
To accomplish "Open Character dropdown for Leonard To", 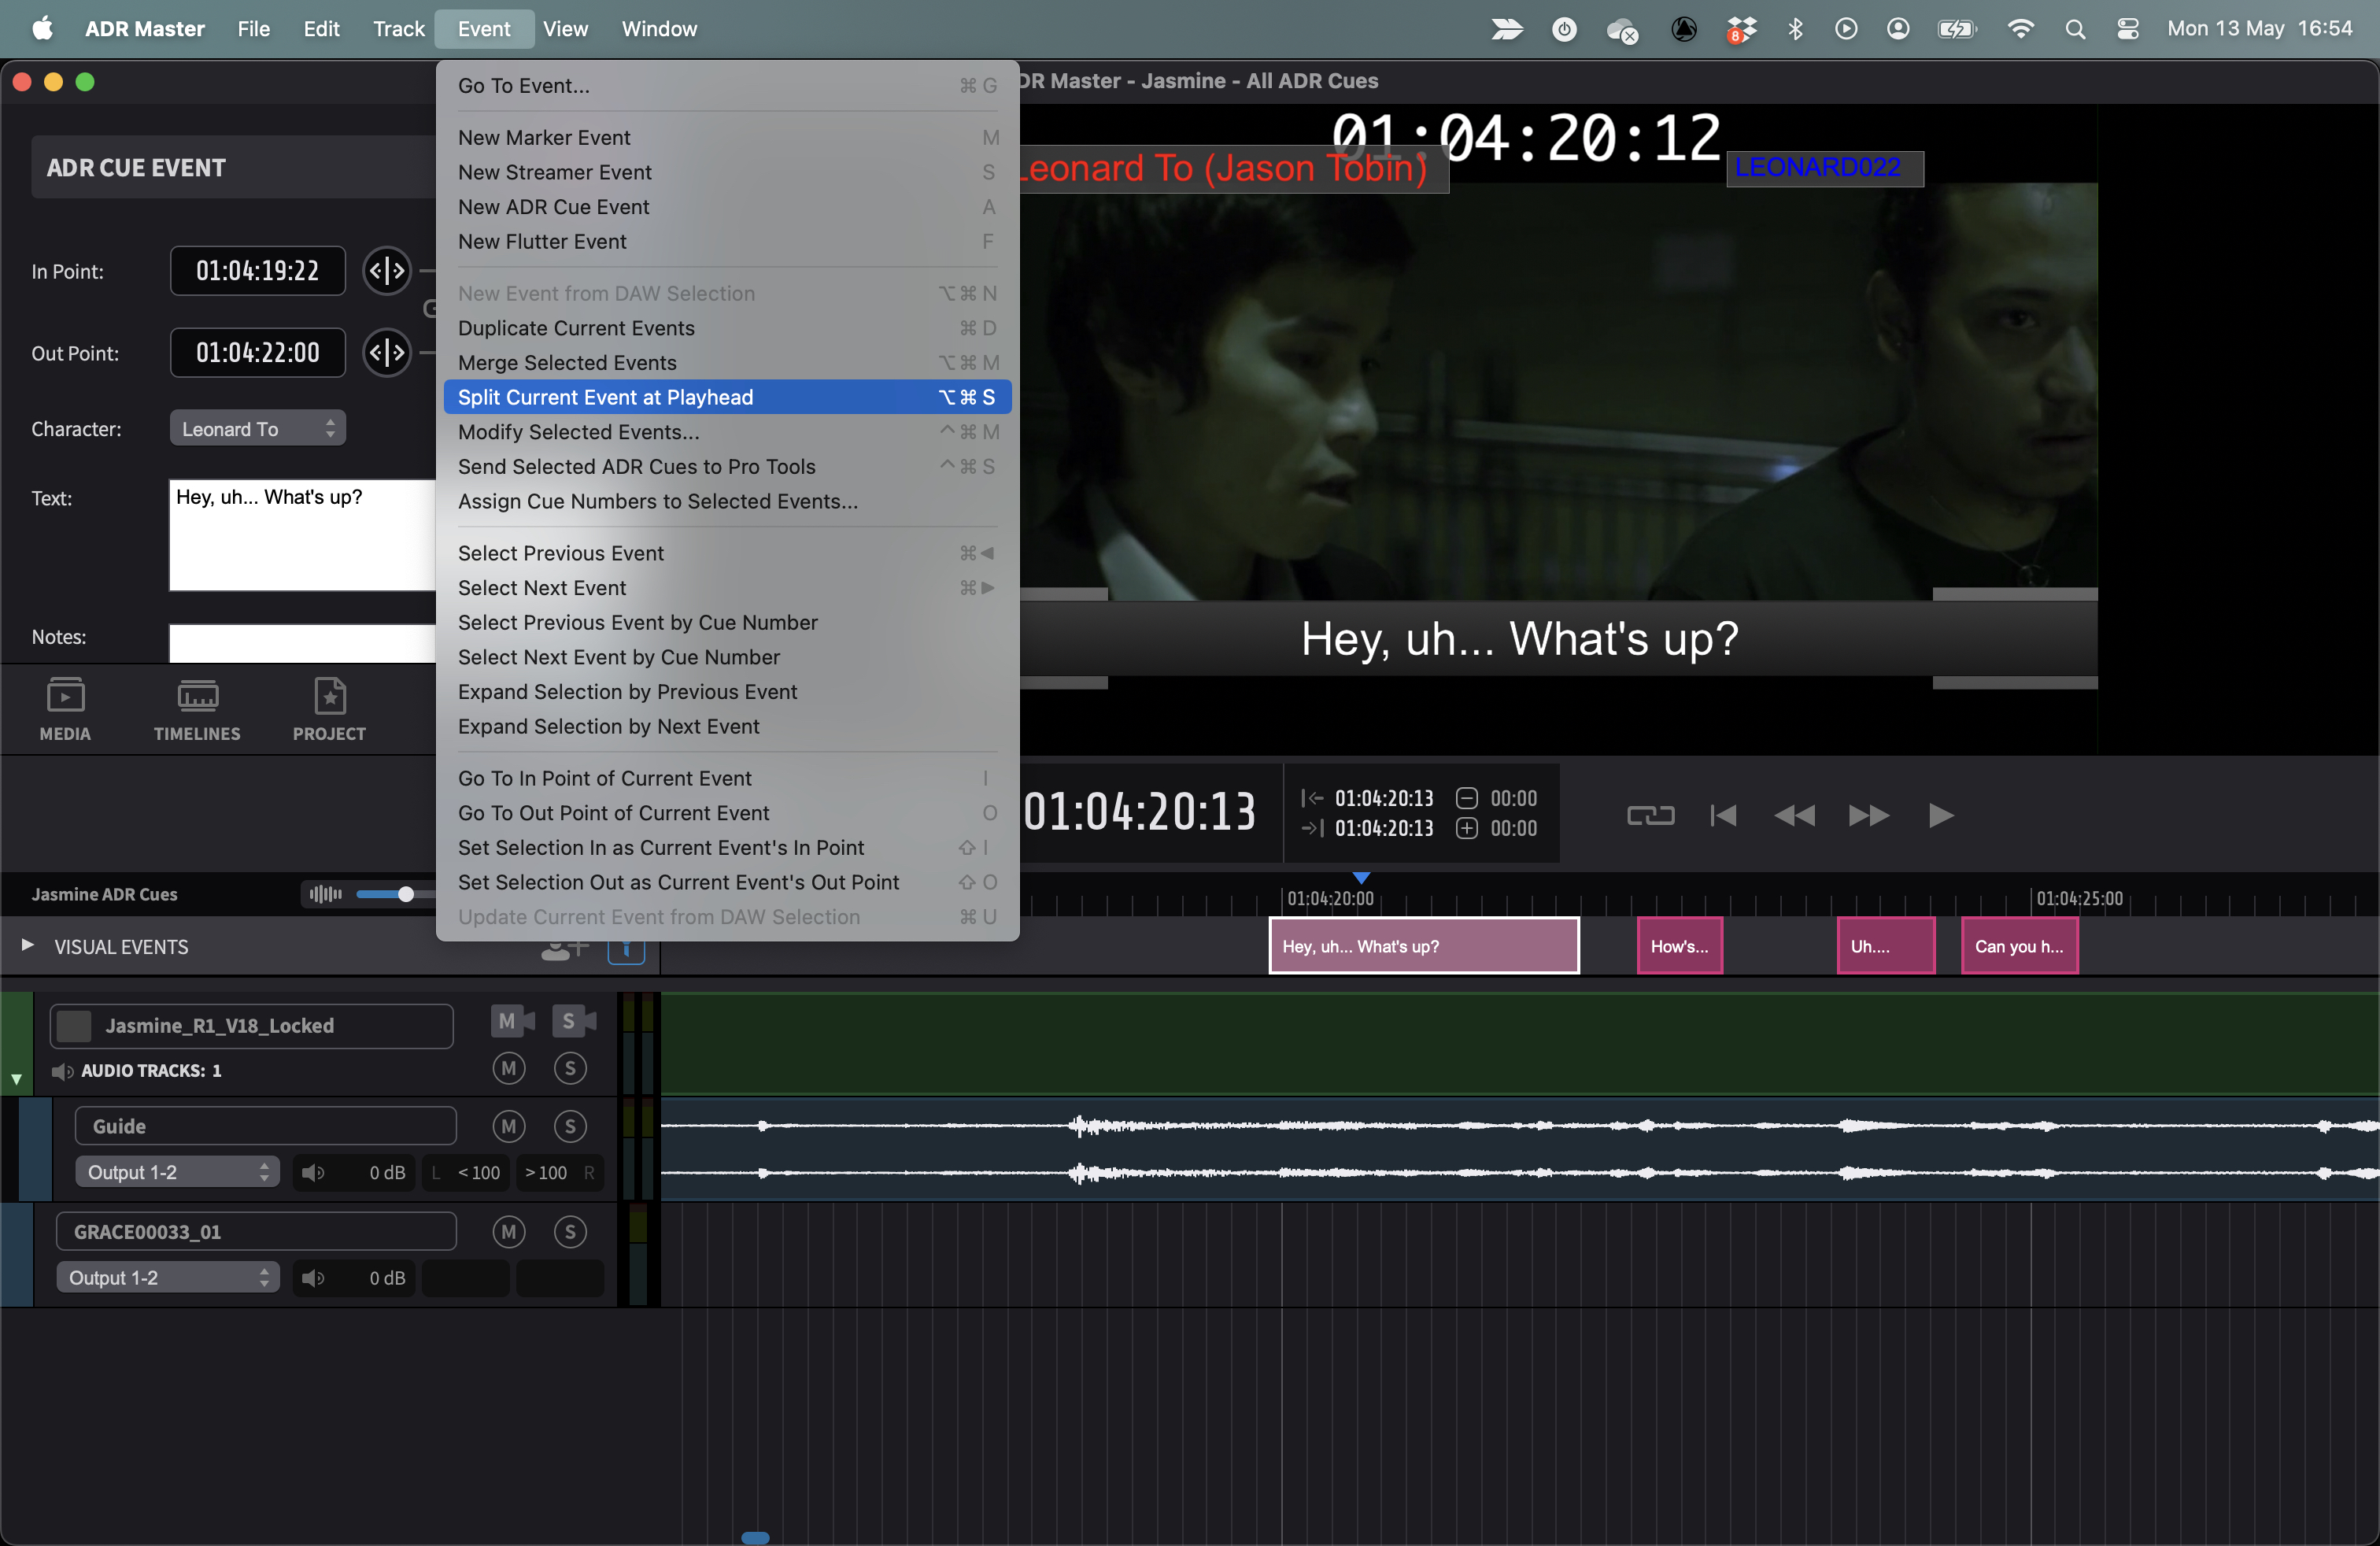I will point(257,427).
